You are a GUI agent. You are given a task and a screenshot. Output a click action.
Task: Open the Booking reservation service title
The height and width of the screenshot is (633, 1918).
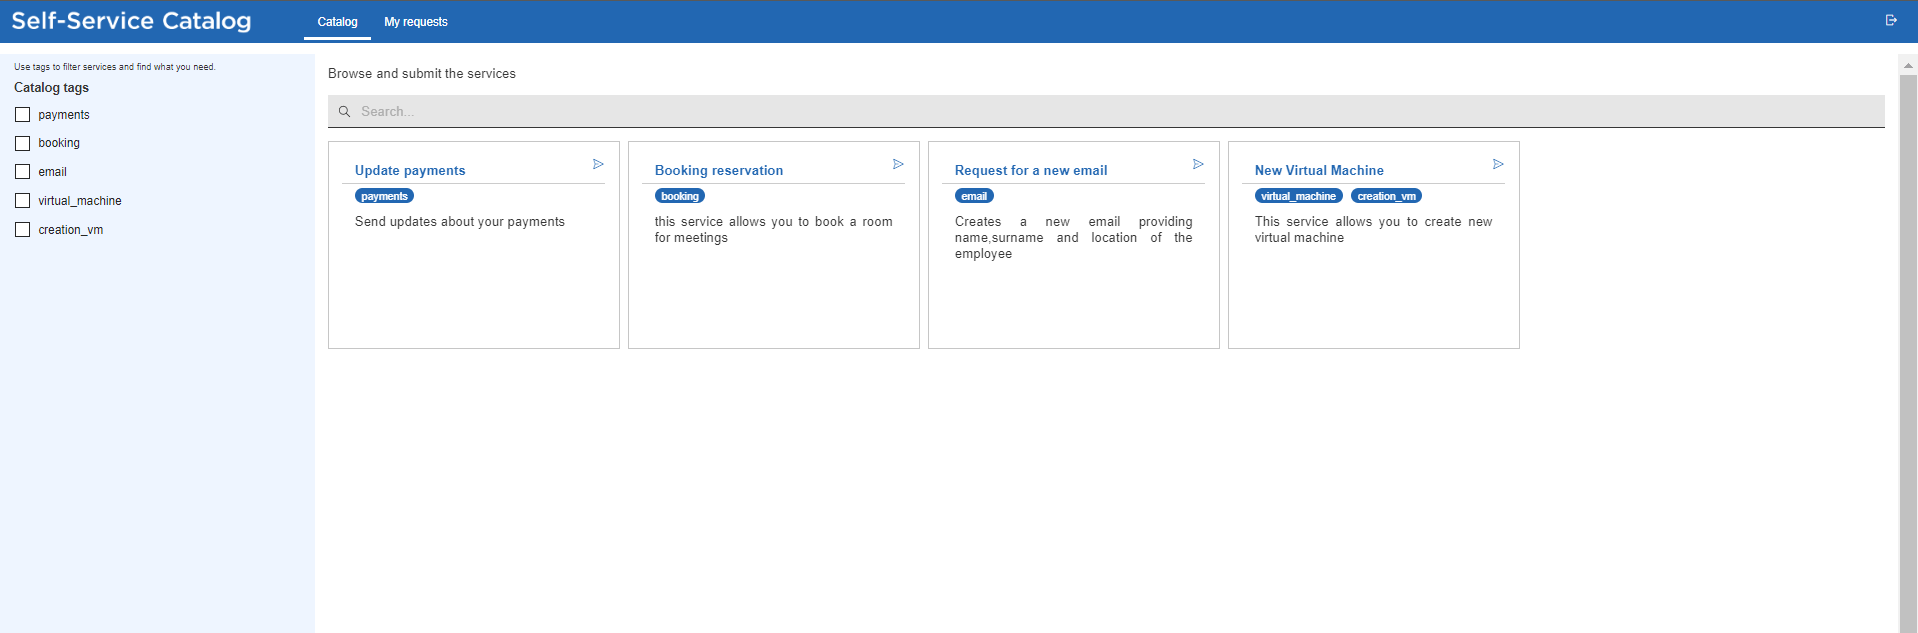point(719,171)
